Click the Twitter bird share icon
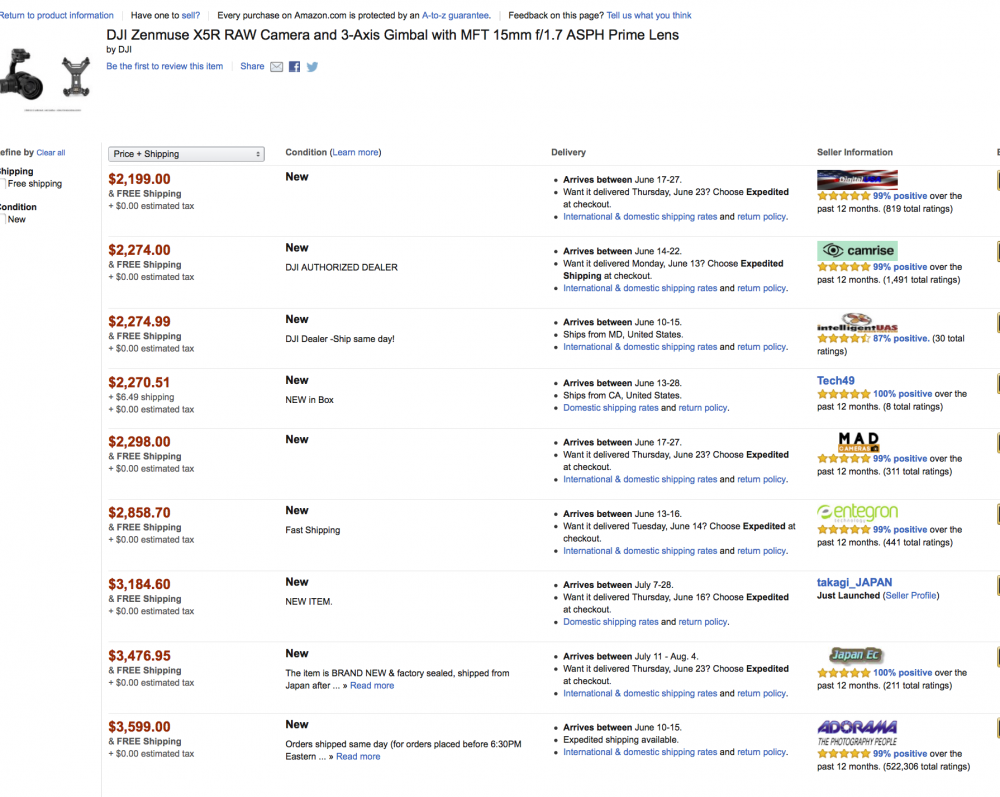 (312, 67)
